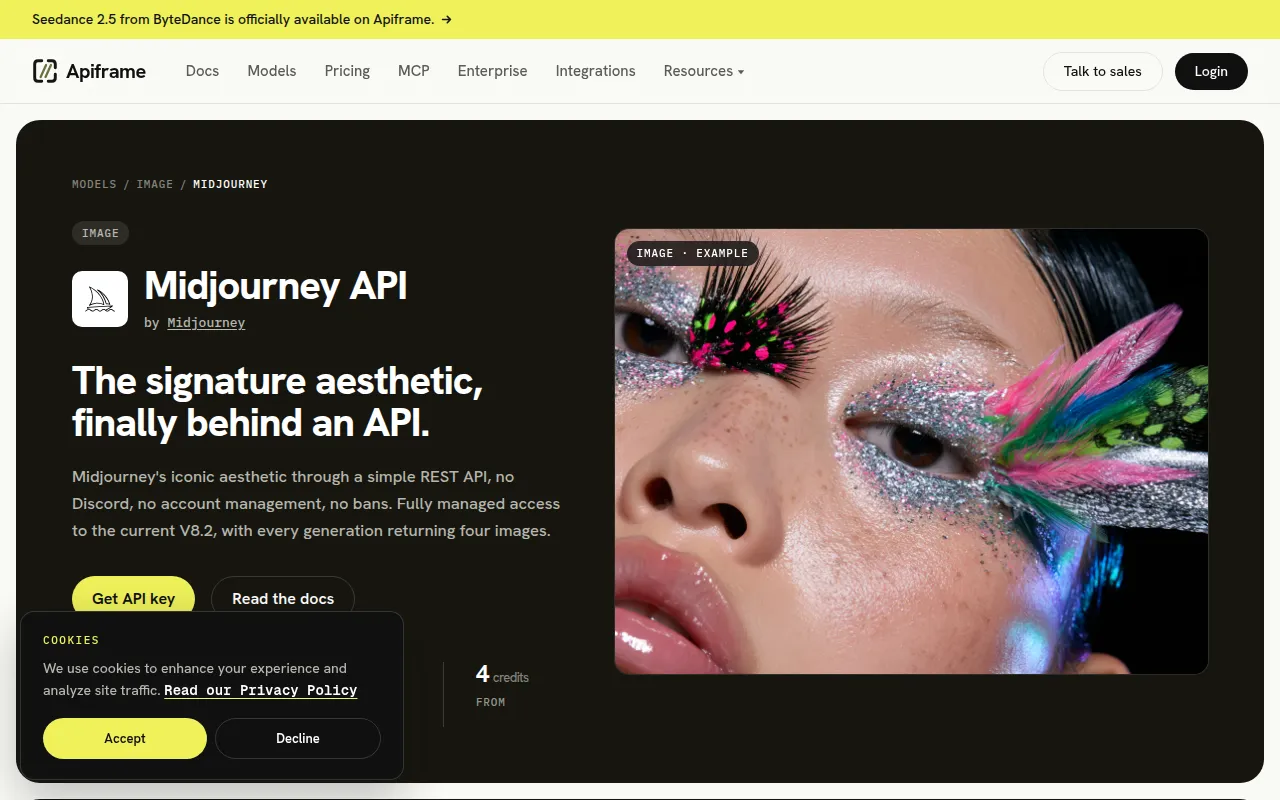Image resolution: width=1280 pixels, height=800 pixels.
Task: Open the Docs menu item
Action: point(202,71)
